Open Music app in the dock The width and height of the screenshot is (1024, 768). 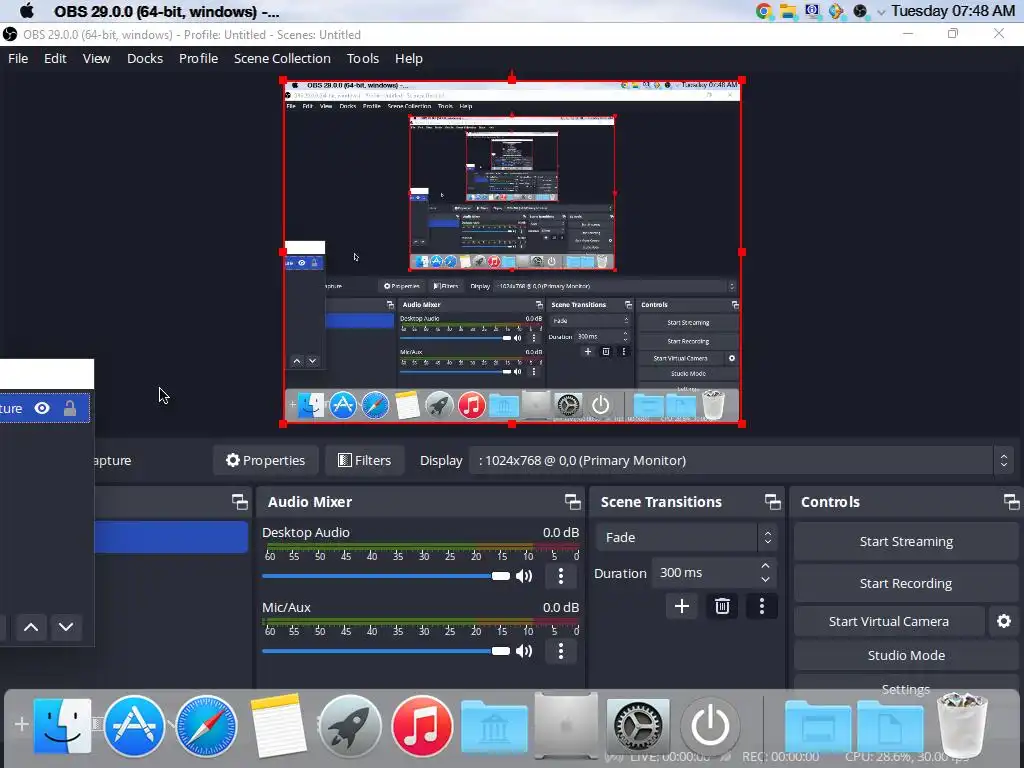pos(422,726)
